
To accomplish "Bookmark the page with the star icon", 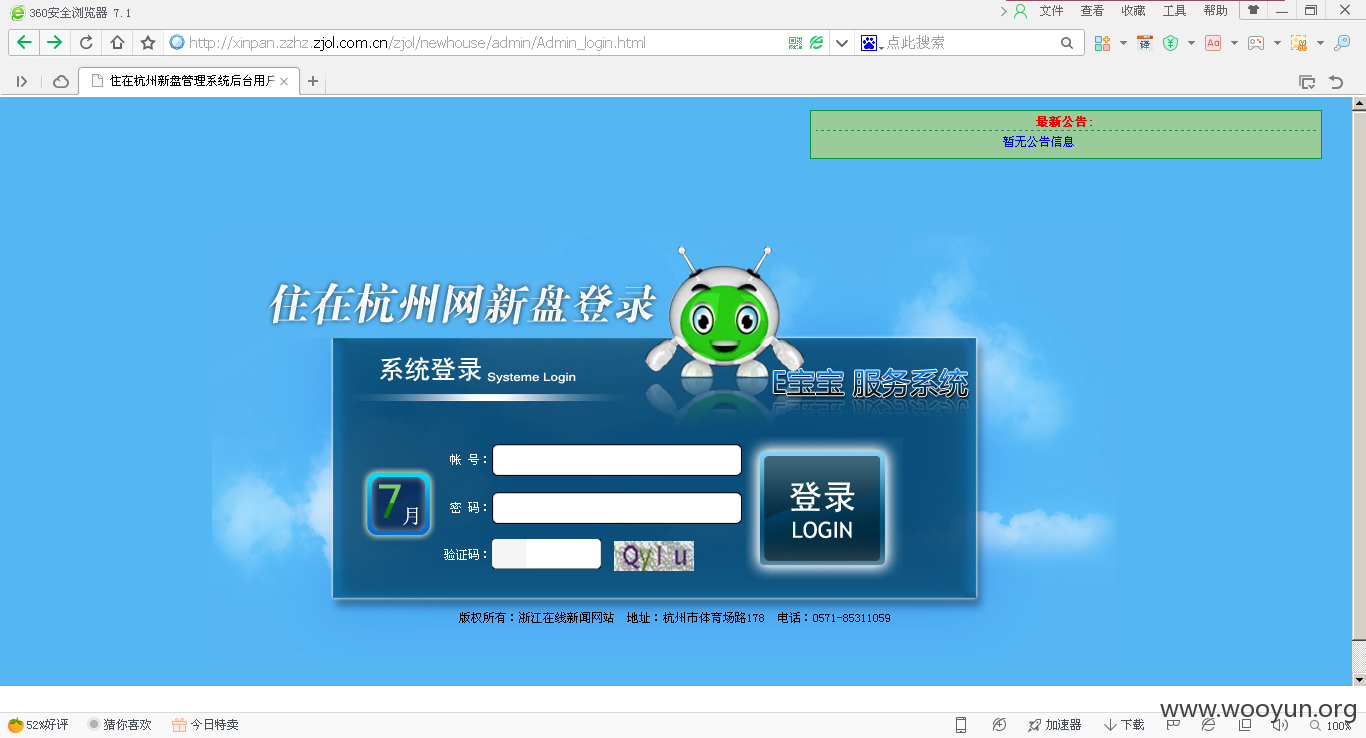I will coord(148,43).
